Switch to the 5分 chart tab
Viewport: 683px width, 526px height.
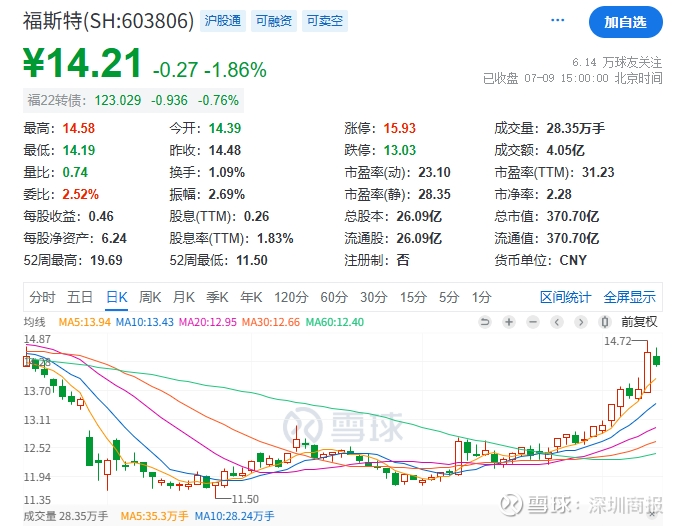coord(449,297)
